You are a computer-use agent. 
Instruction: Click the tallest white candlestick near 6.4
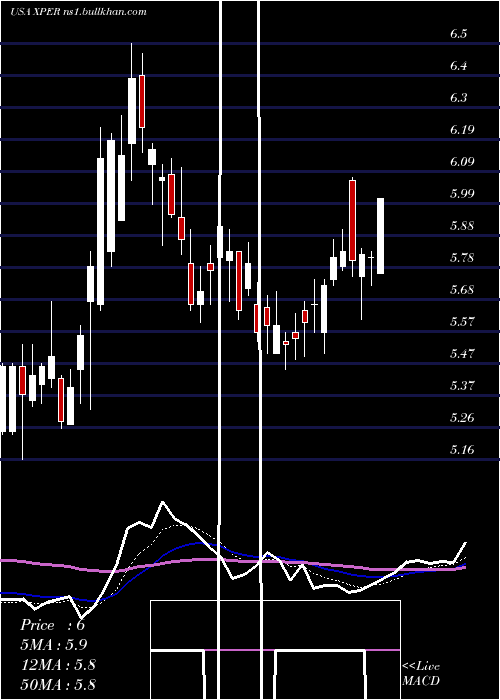tap(132, 111)
